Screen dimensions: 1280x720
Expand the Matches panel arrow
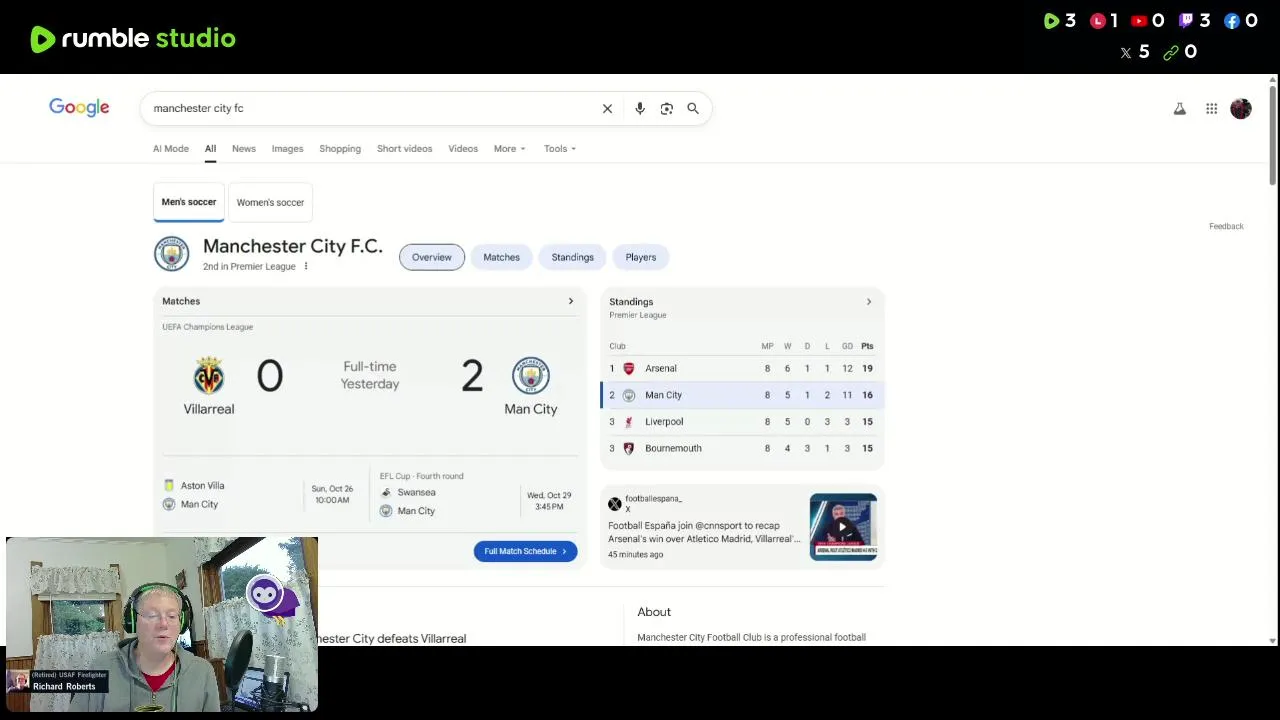click(571, 301)
